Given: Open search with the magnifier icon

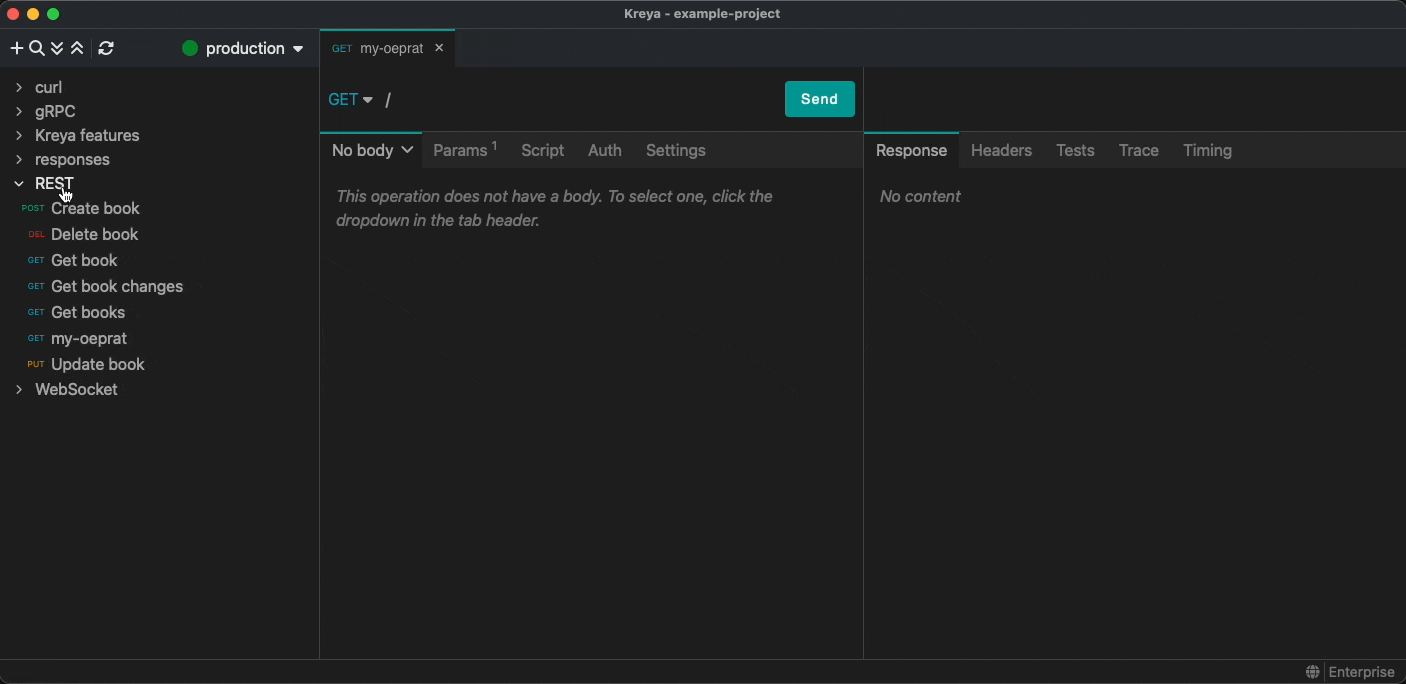Looking at the screenshot, I should point(37,48).
